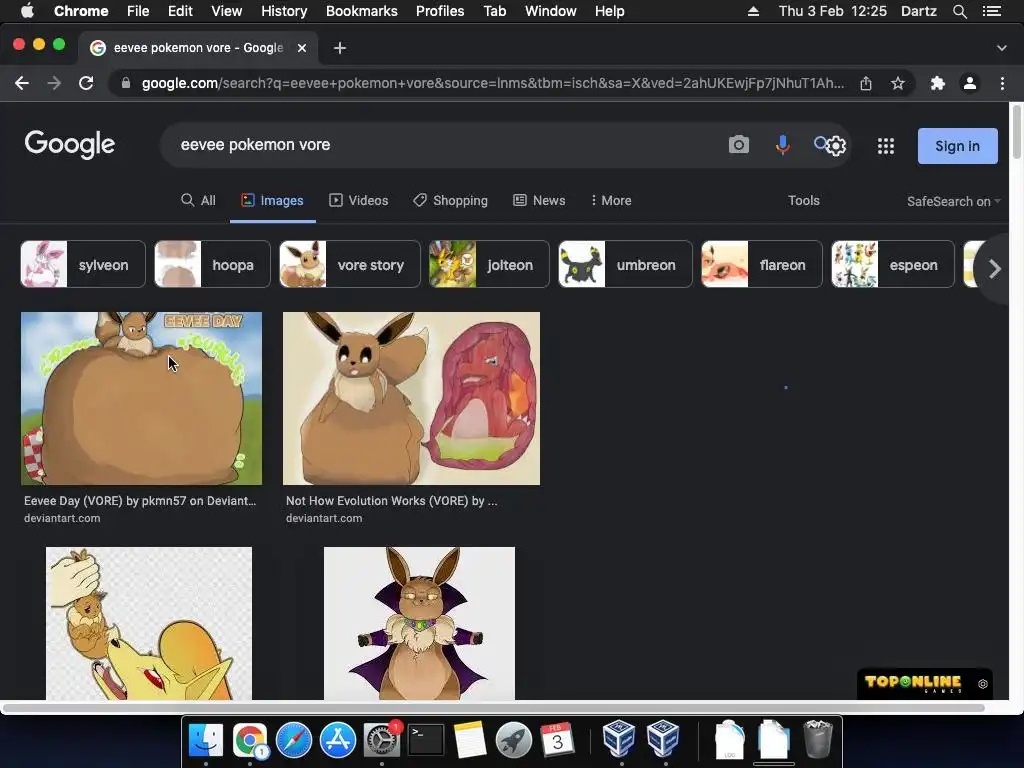The width and height of the screenshot is (1024, 768).
Task: View site info via lock icon
Action: (126, 84)
